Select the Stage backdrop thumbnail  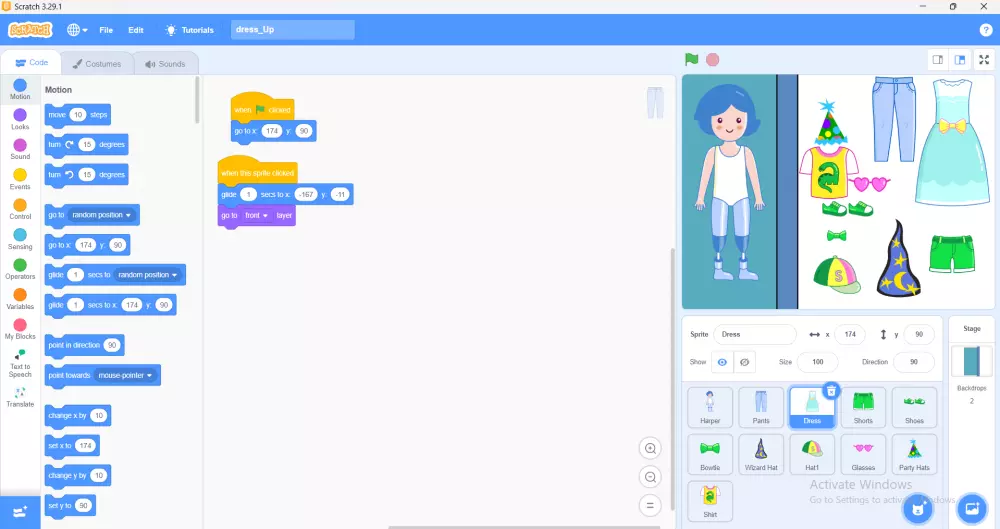[x=971, y=361]
